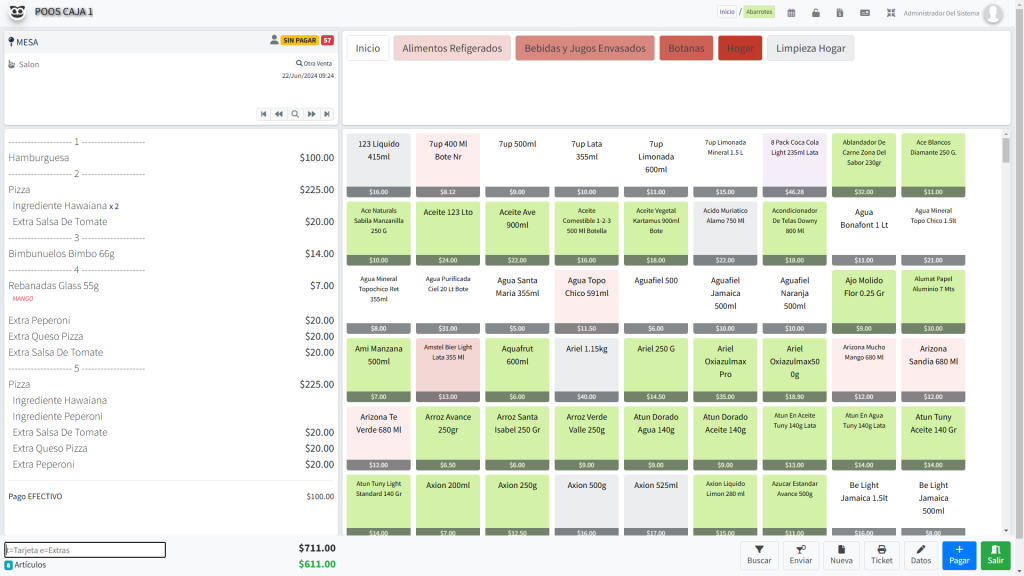Click the Articulos count label
This screenshot has height=576, width=1024.
[30, 565]
